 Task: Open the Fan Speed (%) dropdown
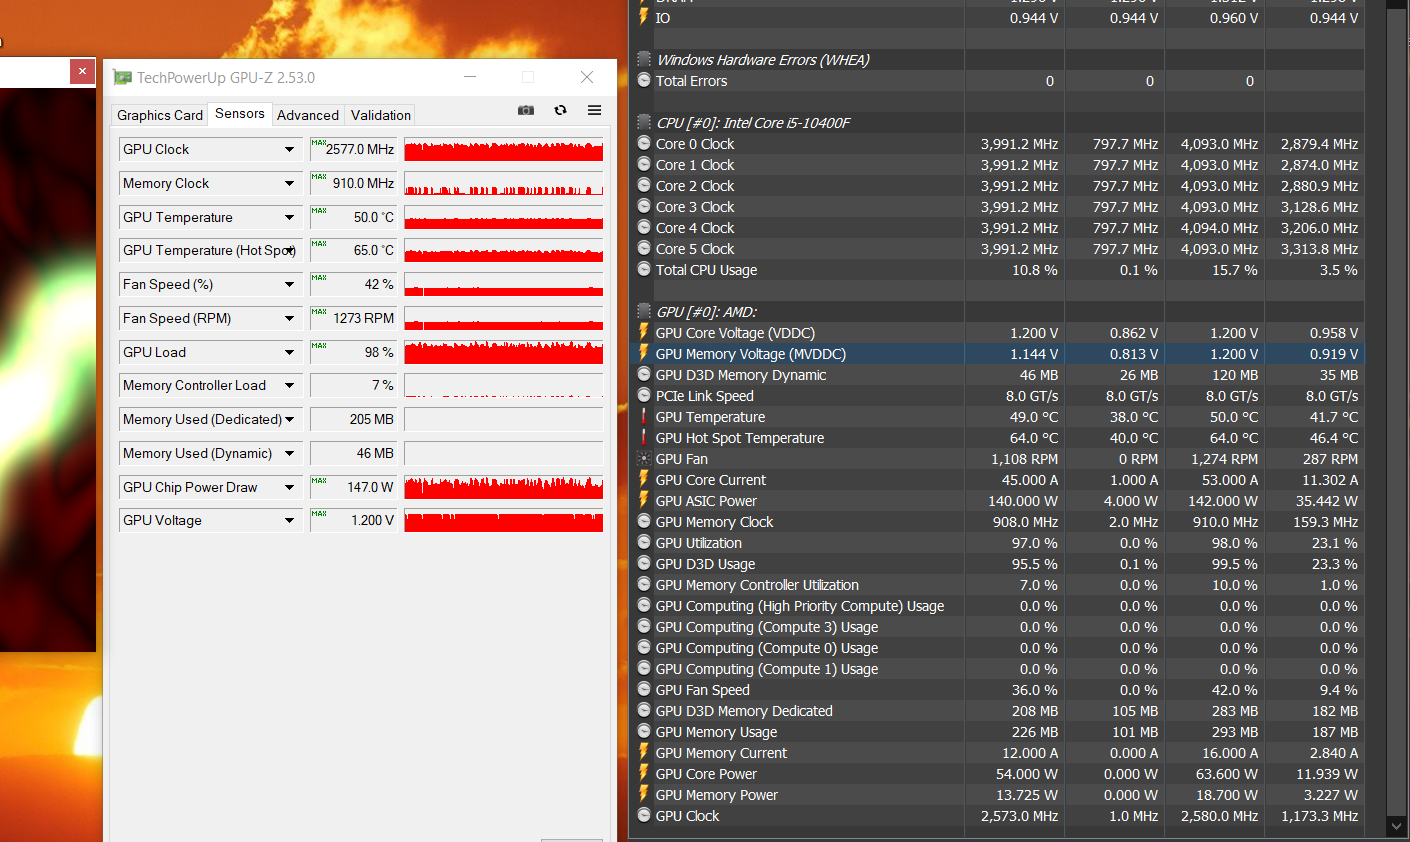click(289, 285)
